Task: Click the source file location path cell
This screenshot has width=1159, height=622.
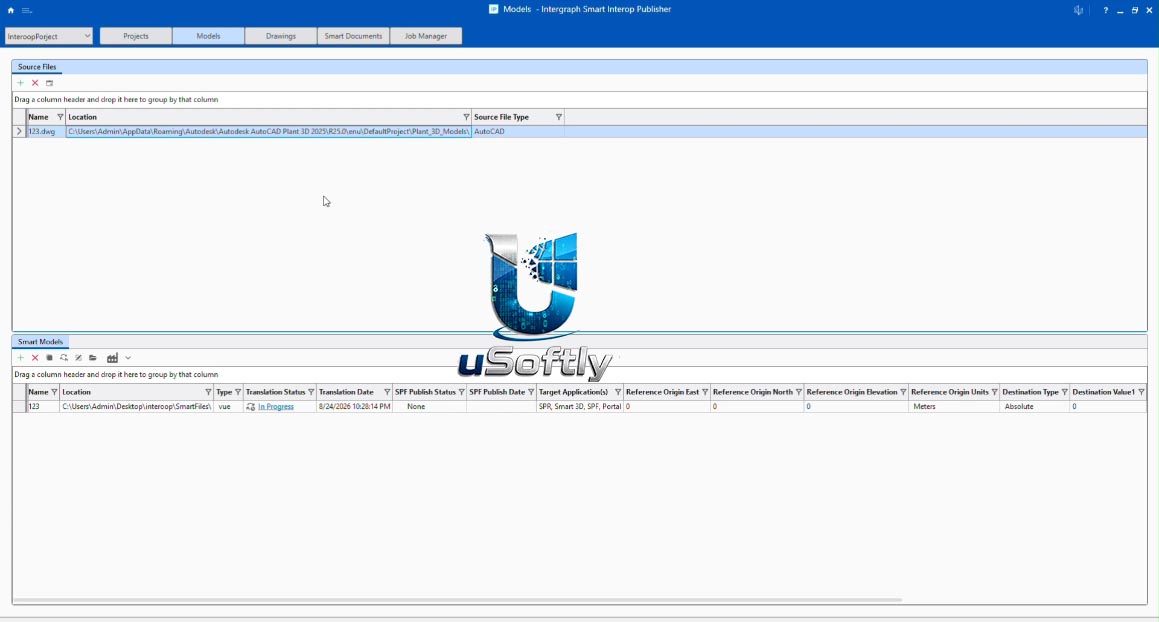Action: click(268, 132)
